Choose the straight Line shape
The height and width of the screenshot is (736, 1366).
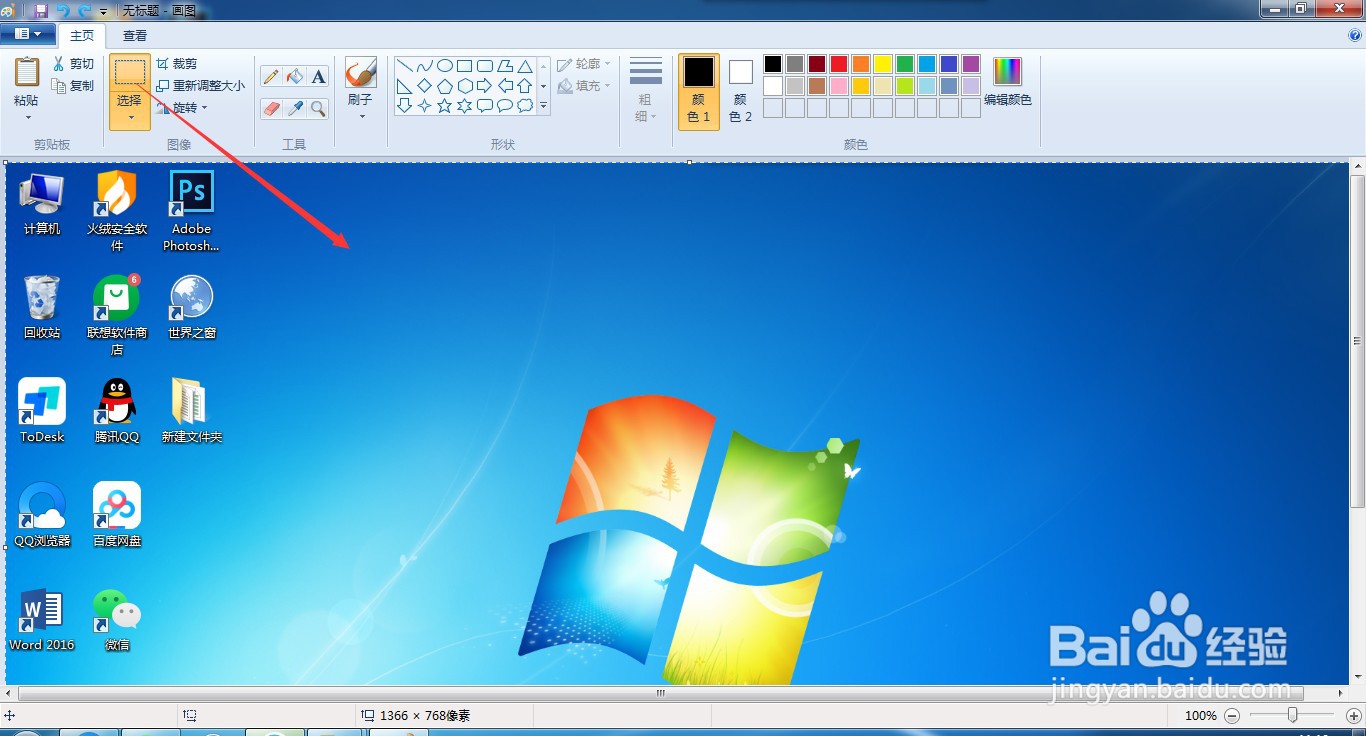(x=405, y=67)
